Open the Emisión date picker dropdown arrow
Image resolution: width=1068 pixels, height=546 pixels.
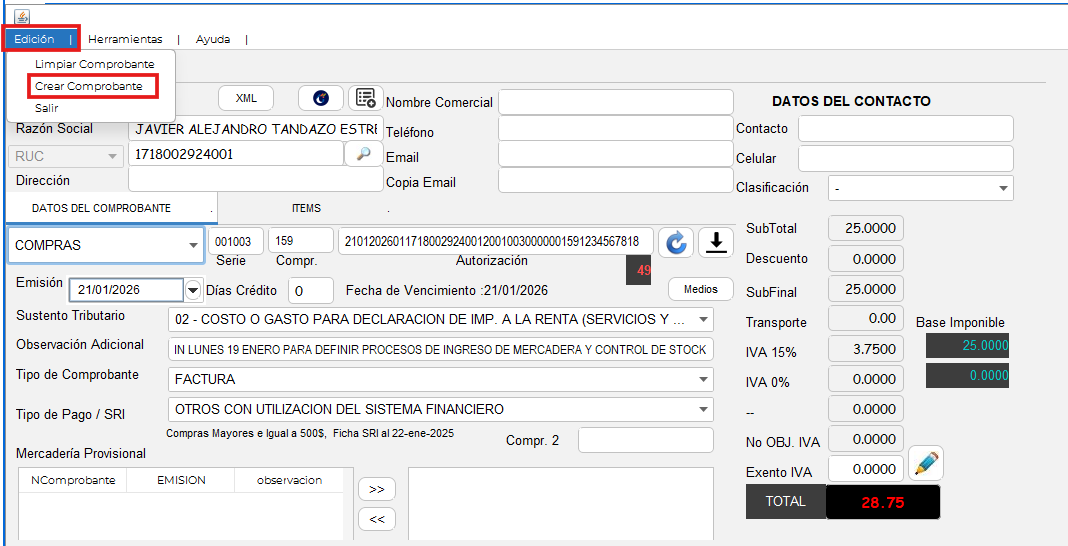pyautogui.click(x=193, y=290)
